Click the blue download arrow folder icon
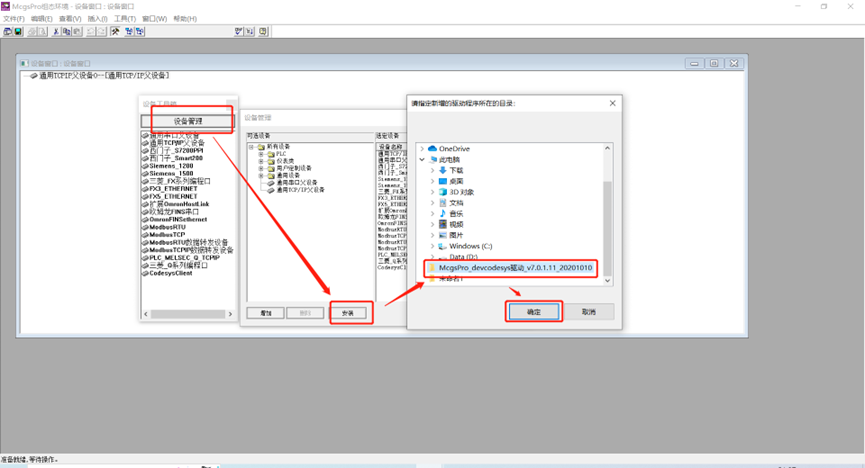The image size is (865, 468). [442, 170]
